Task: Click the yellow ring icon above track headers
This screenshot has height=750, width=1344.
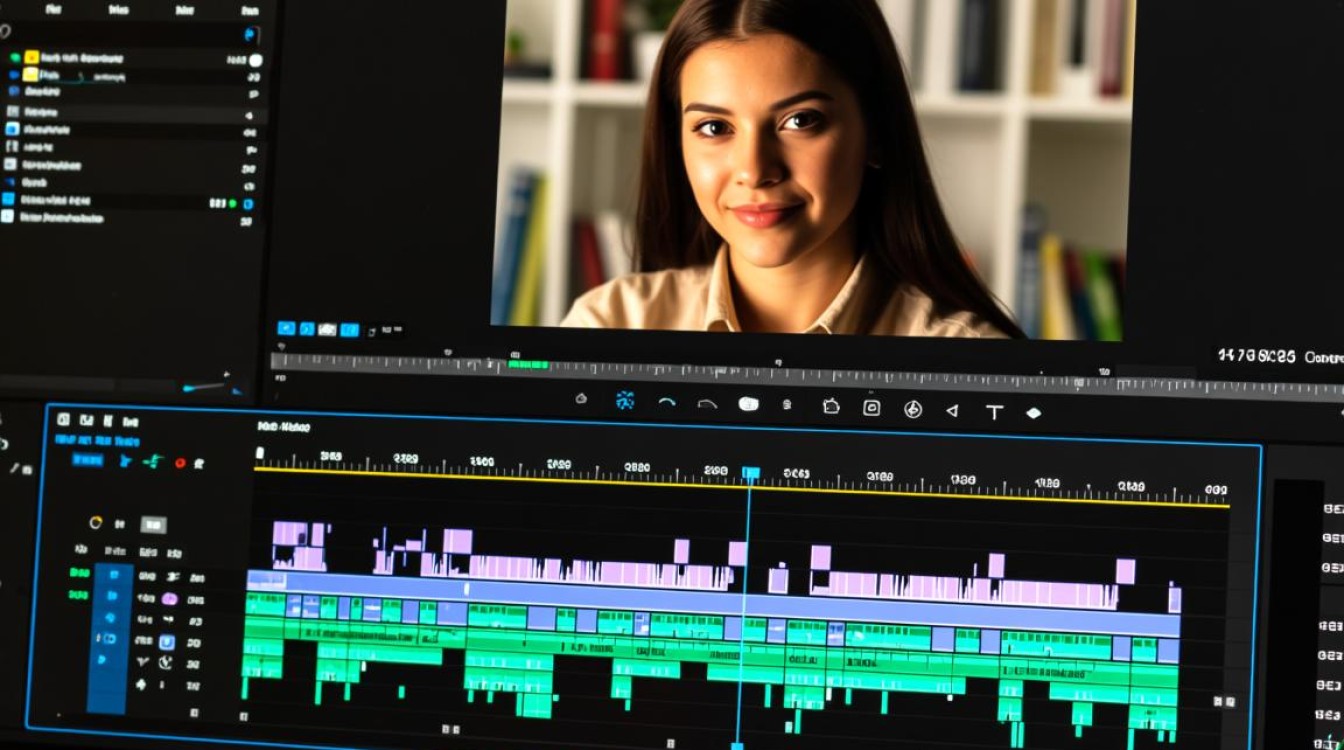Action: (x=96, y=522)
